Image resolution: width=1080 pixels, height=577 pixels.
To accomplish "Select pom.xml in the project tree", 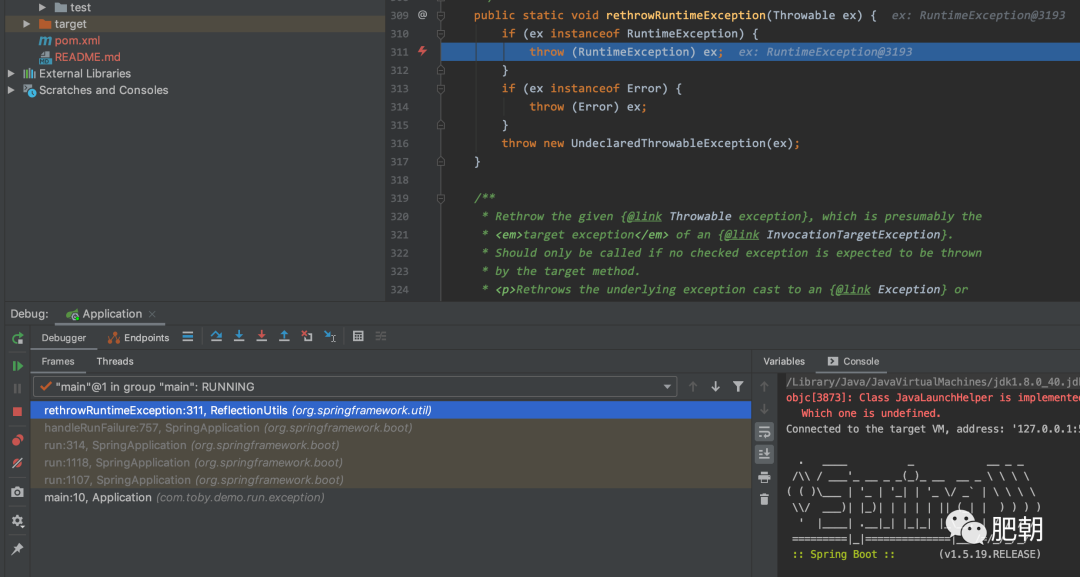I will pyautogui.click(x=70, y=41).
